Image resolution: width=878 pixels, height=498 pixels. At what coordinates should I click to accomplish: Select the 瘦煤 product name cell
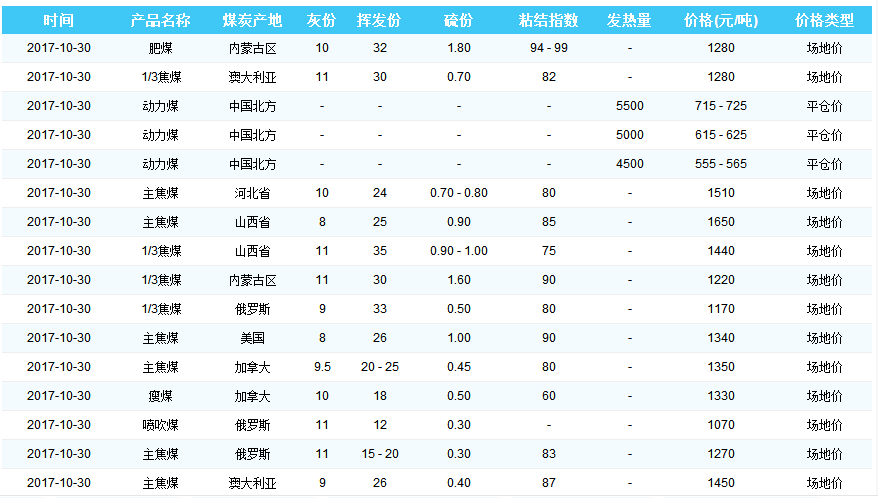pyautogui.click(x=160, y=396)
